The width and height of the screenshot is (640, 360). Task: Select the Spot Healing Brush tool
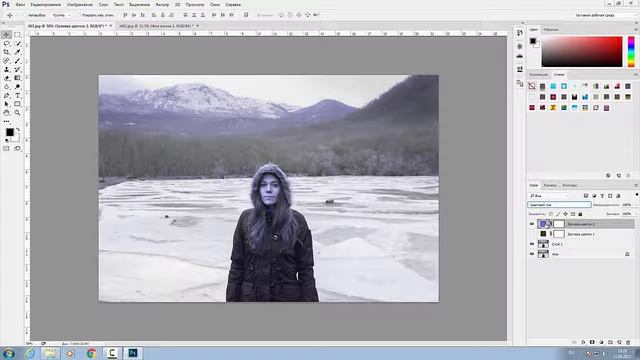7,61
